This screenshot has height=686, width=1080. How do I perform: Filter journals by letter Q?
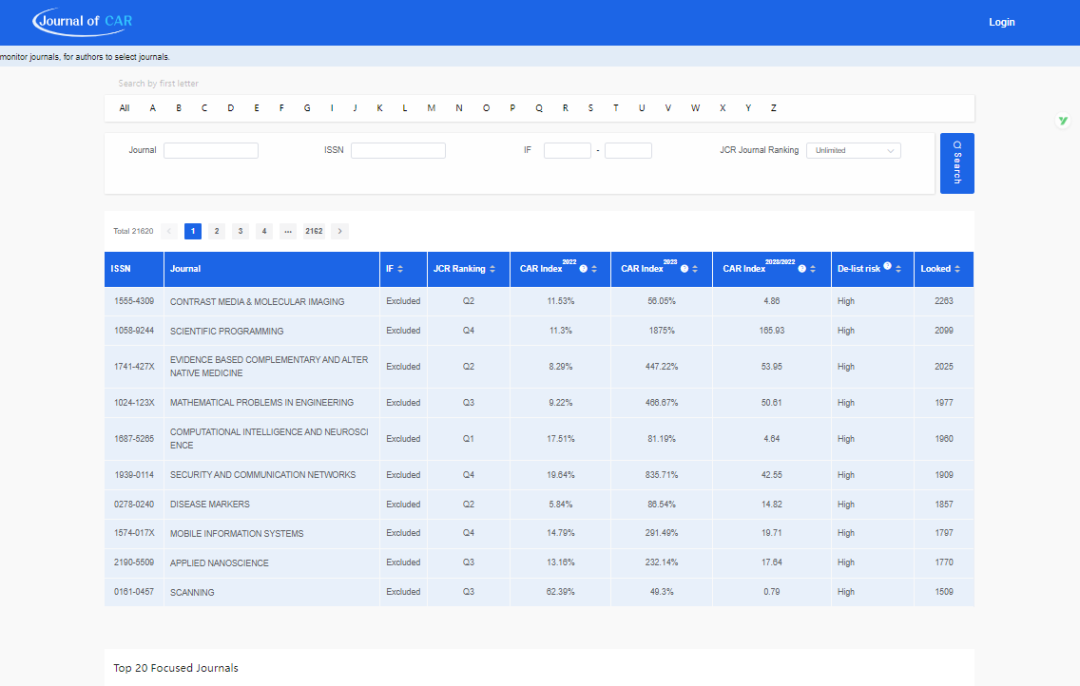click(539, 108)
